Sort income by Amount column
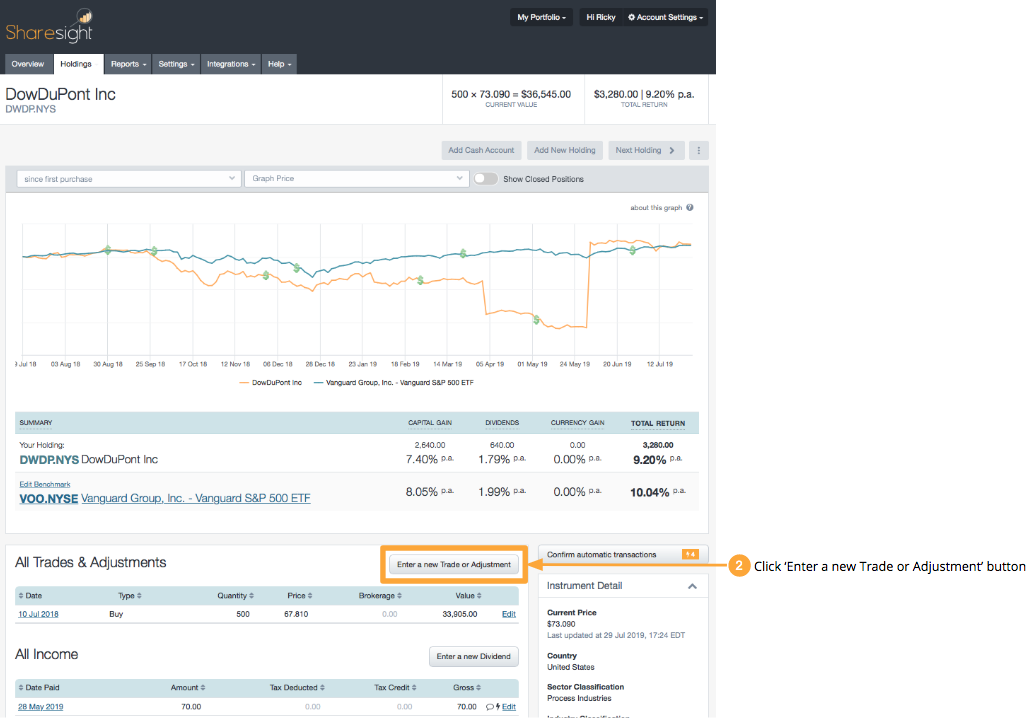This screenshot has width=1028, height=721. point(188,688)
